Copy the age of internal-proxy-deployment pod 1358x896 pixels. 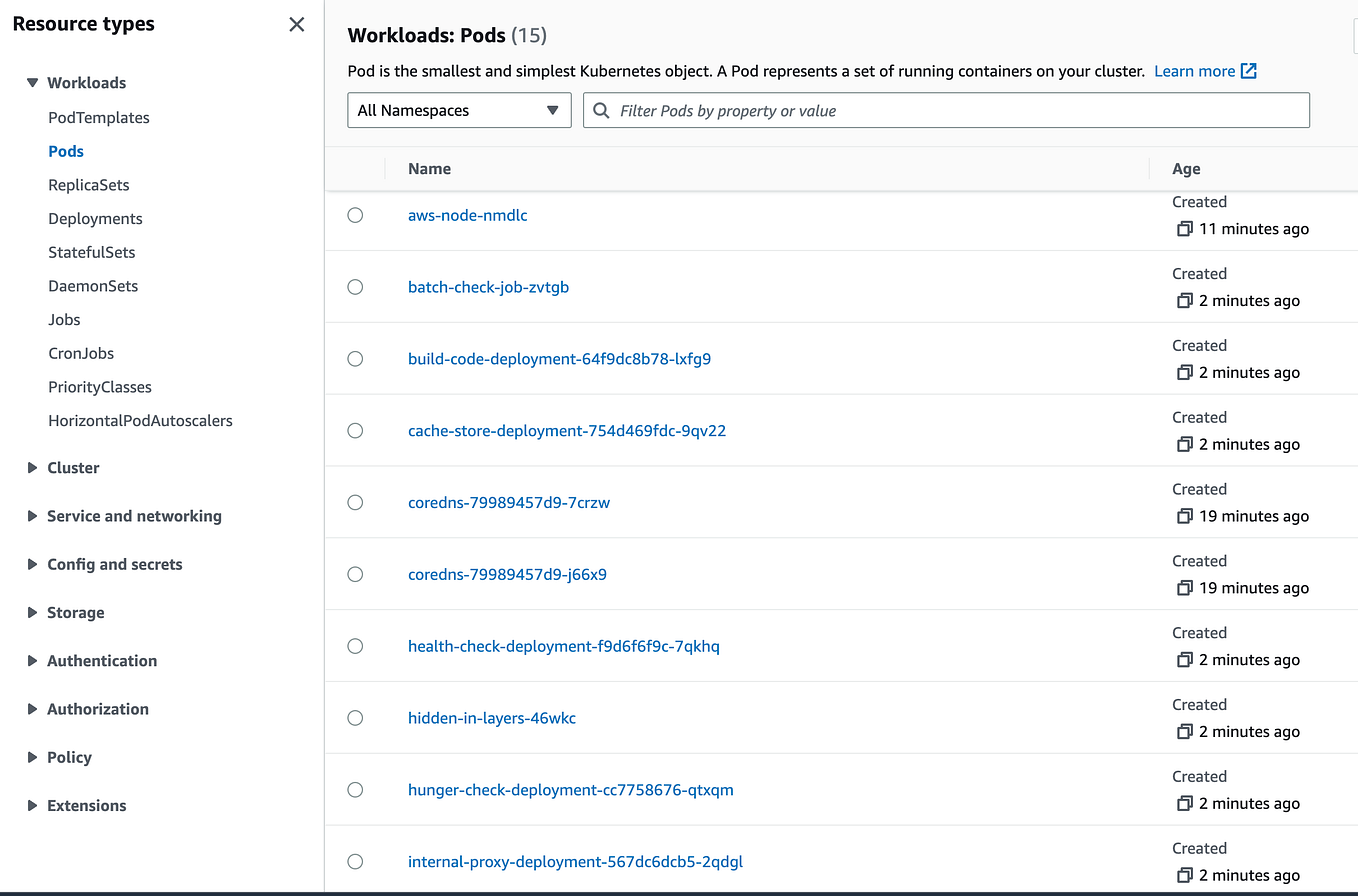click(x=1186, y=874)
